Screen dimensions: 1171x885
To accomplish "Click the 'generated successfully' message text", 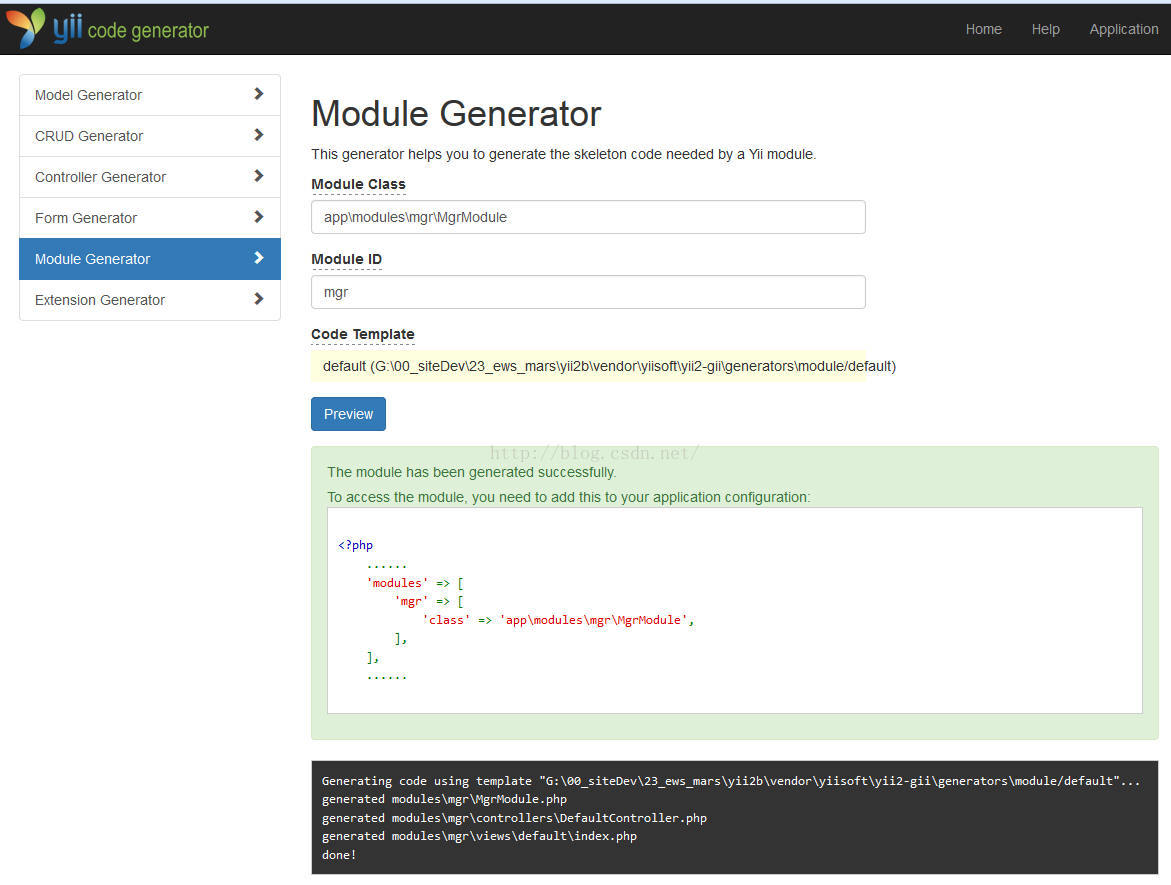I will tap(471, 472).
